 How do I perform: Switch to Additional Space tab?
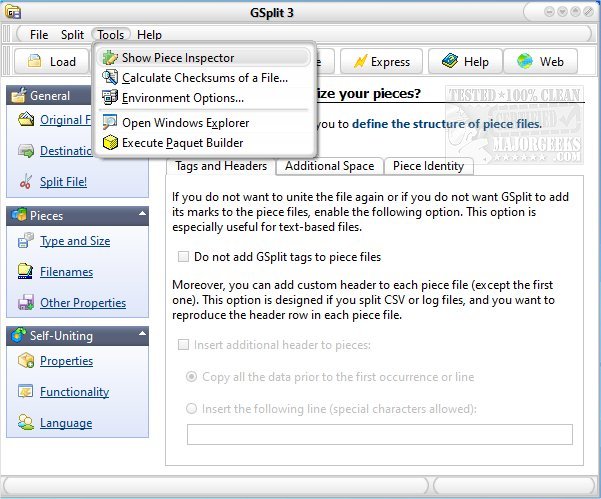[329, 166]
